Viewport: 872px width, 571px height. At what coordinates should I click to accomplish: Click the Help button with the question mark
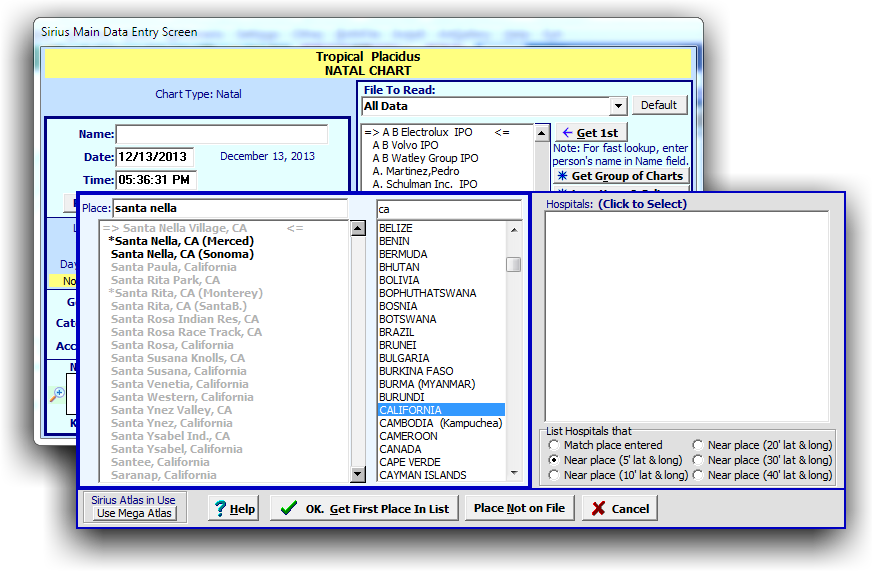coord(234,508)
